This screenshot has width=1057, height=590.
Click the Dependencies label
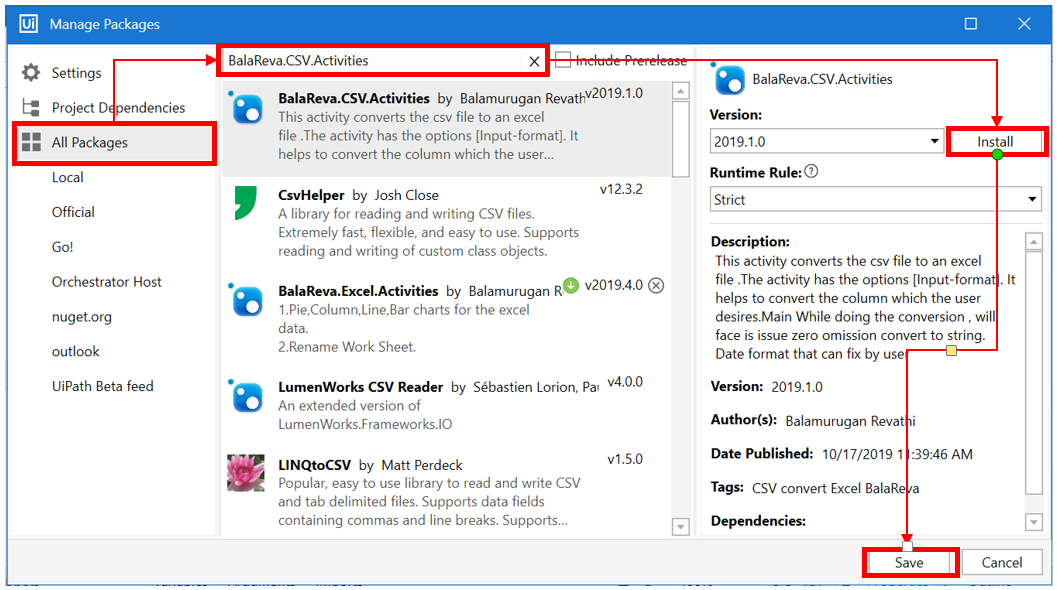coord(758,521)
